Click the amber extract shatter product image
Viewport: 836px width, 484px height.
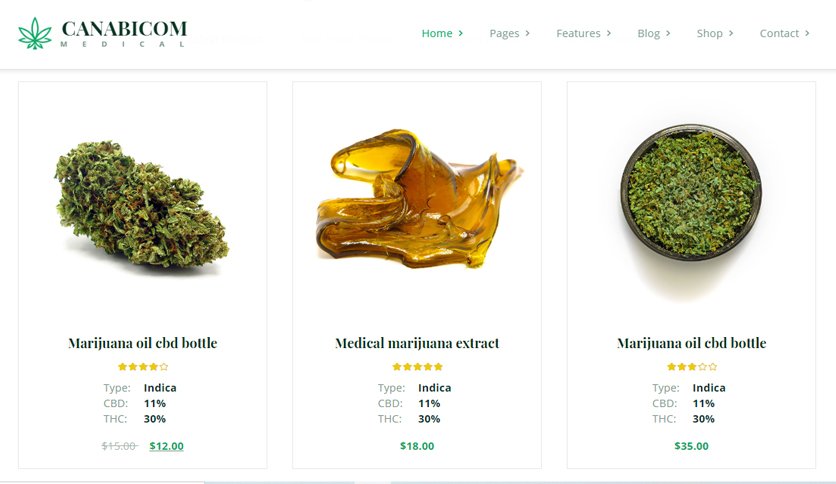pos(417,198)
